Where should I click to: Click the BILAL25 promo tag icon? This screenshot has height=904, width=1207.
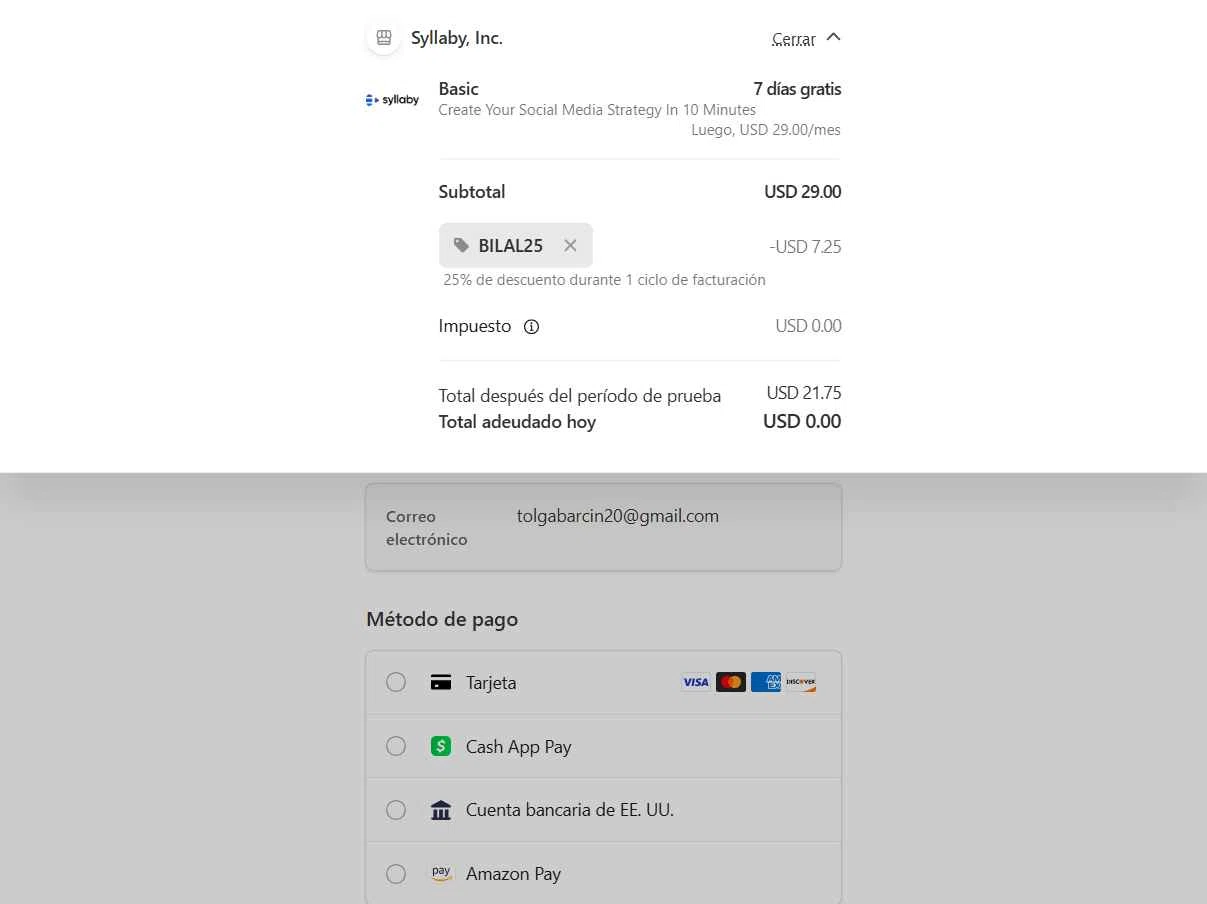(461, 245)
